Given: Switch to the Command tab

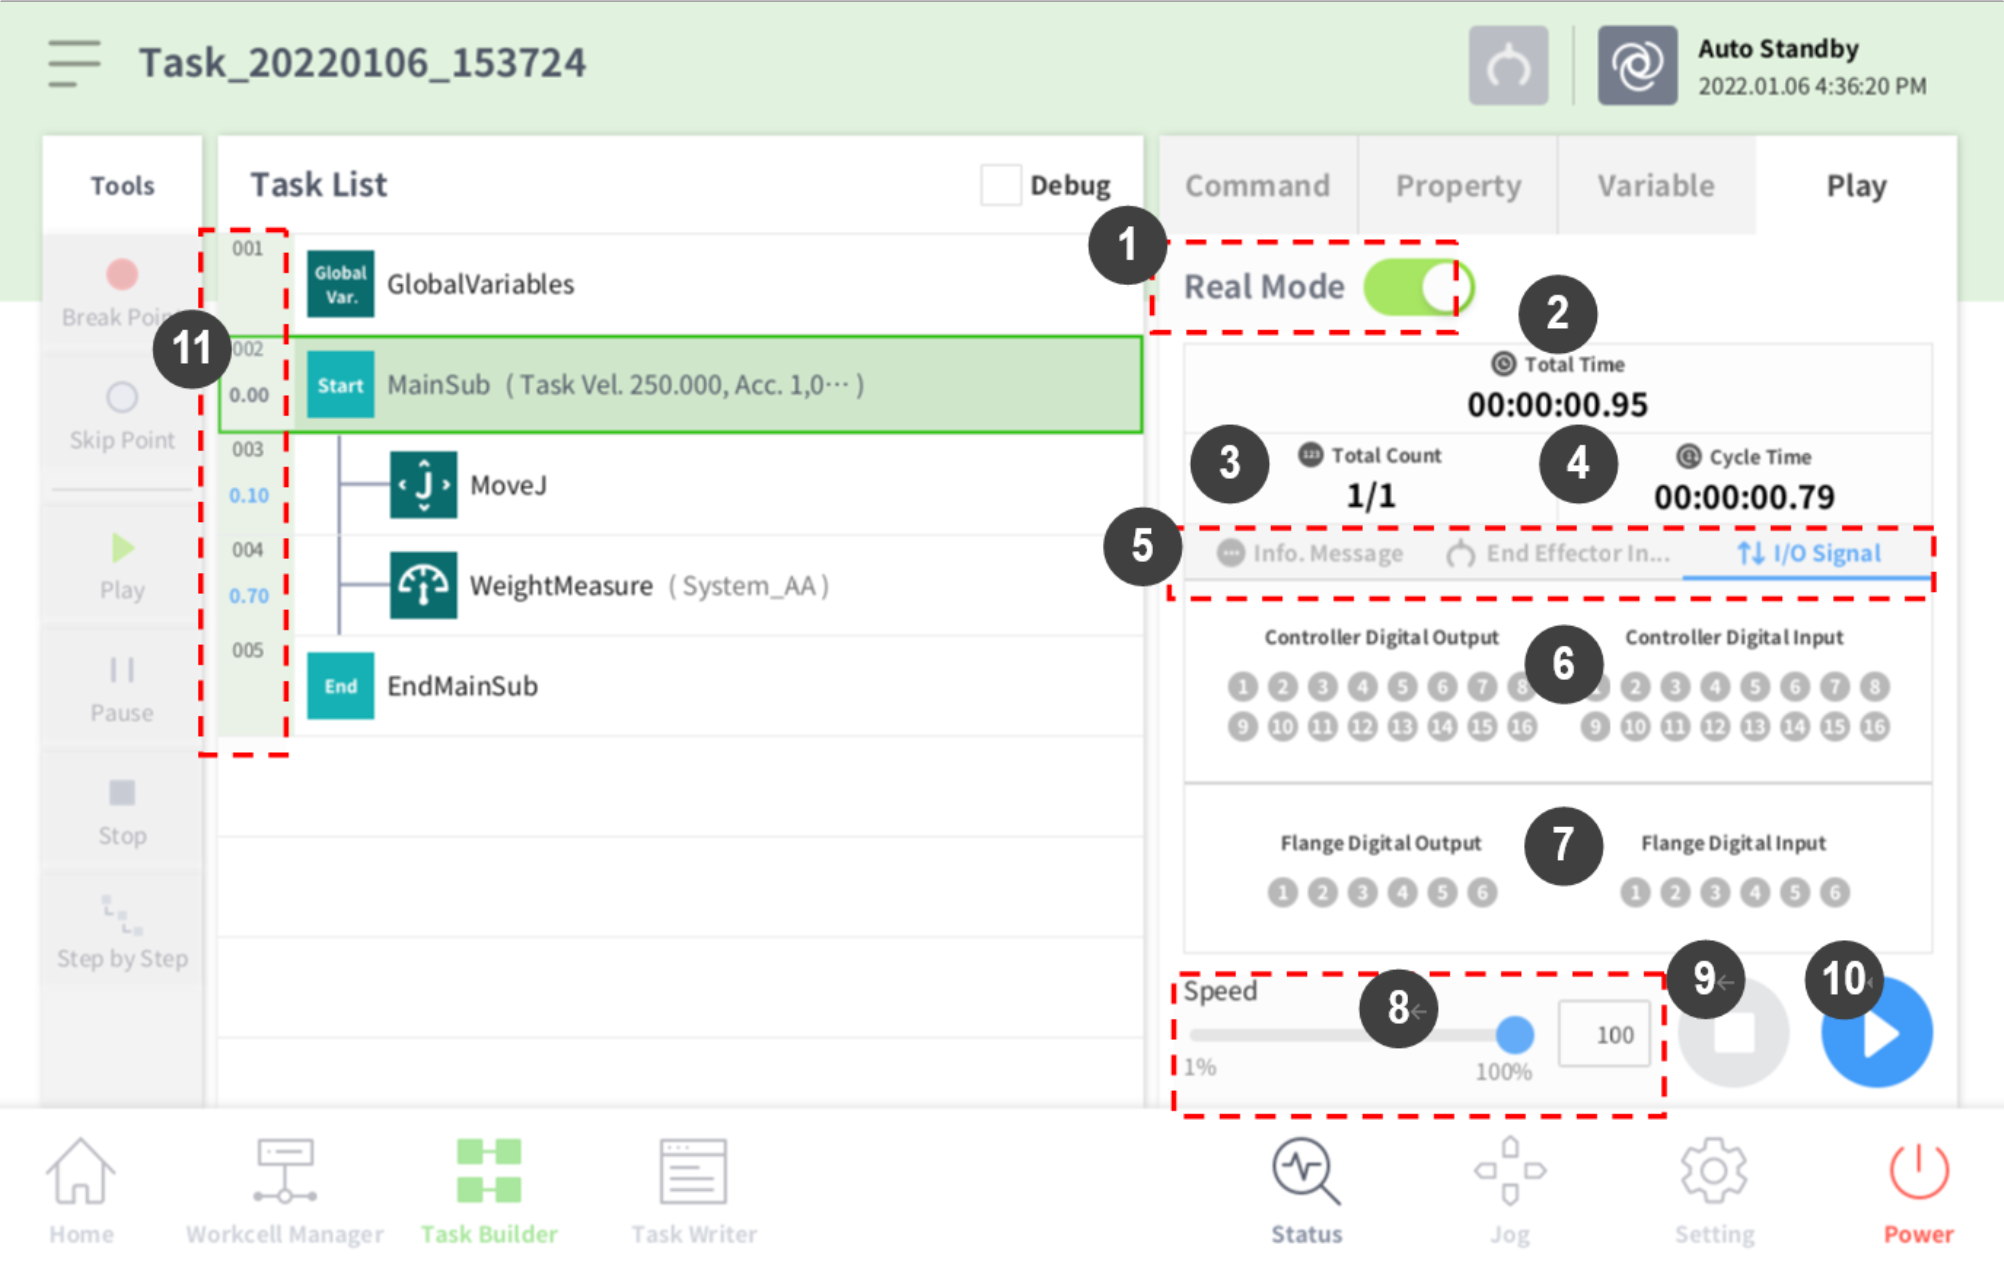Looking at the screenshot, I should (x=1257, y=186).
